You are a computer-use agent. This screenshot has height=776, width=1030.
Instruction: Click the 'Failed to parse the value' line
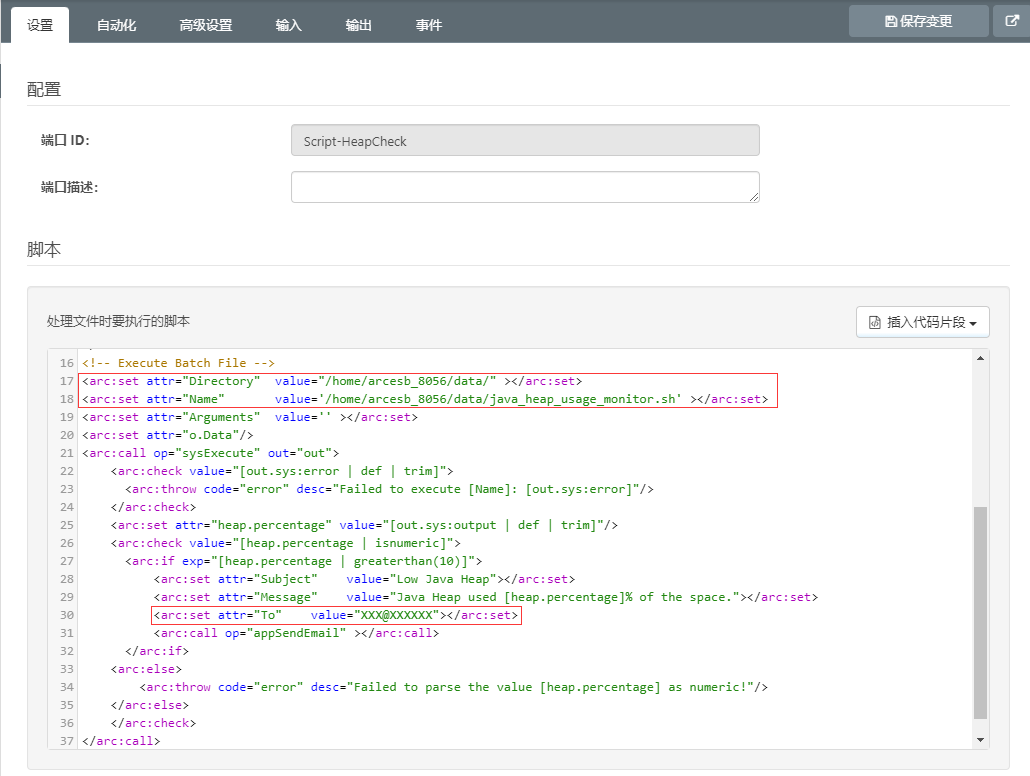[x=453, y=687]
